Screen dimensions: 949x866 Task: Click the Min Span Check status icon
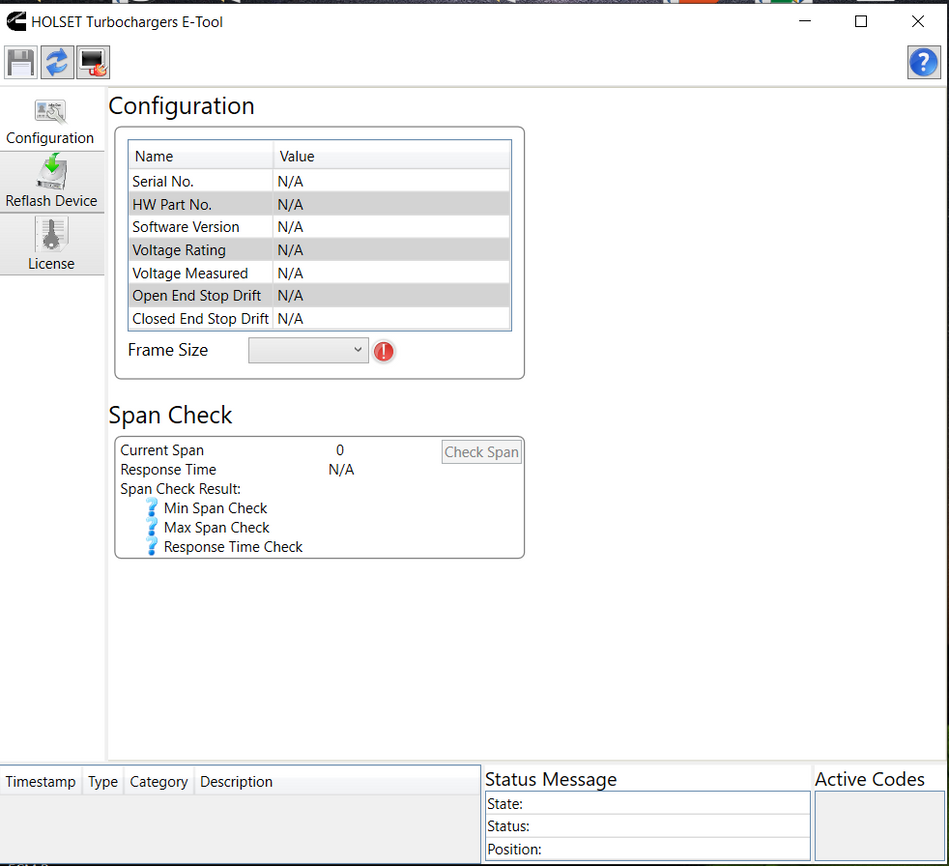tap(152, 508)
